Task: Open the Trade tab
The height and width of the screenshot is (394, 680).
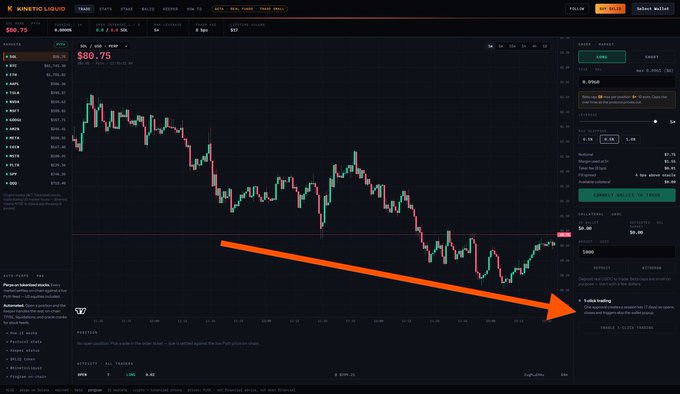Action: pos(84,9)
